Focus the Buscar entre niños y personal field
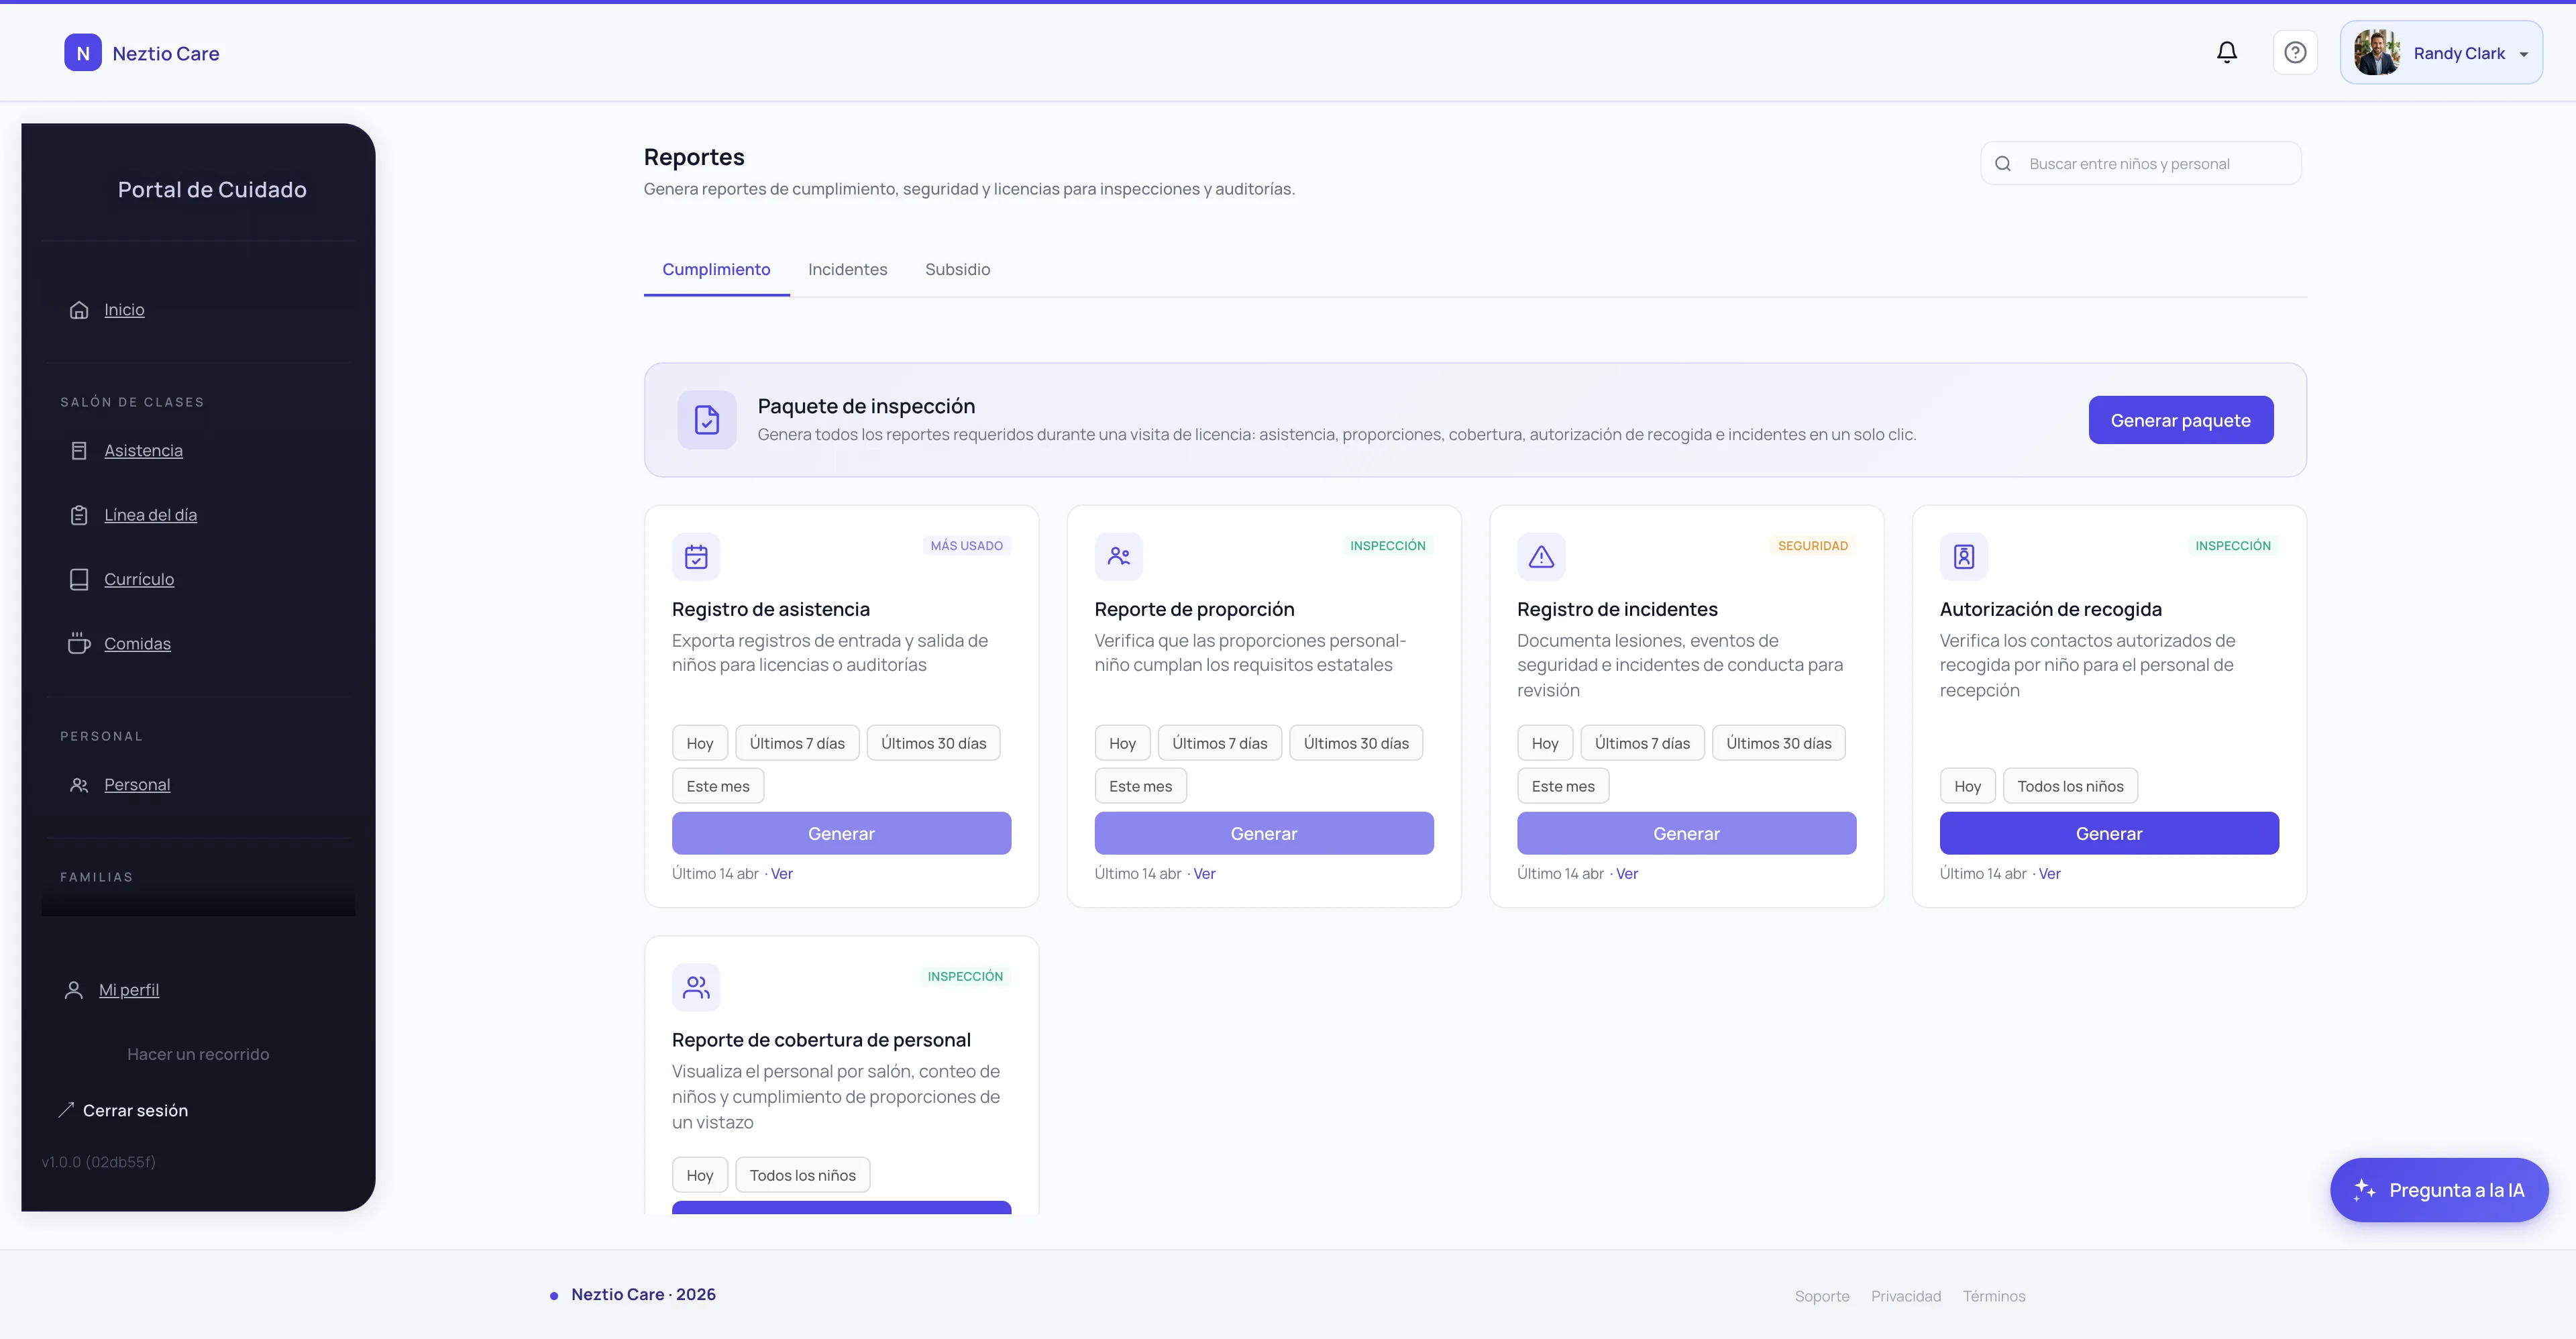The height and width of the screenshot is (1339, 2576). point(2140,164)
